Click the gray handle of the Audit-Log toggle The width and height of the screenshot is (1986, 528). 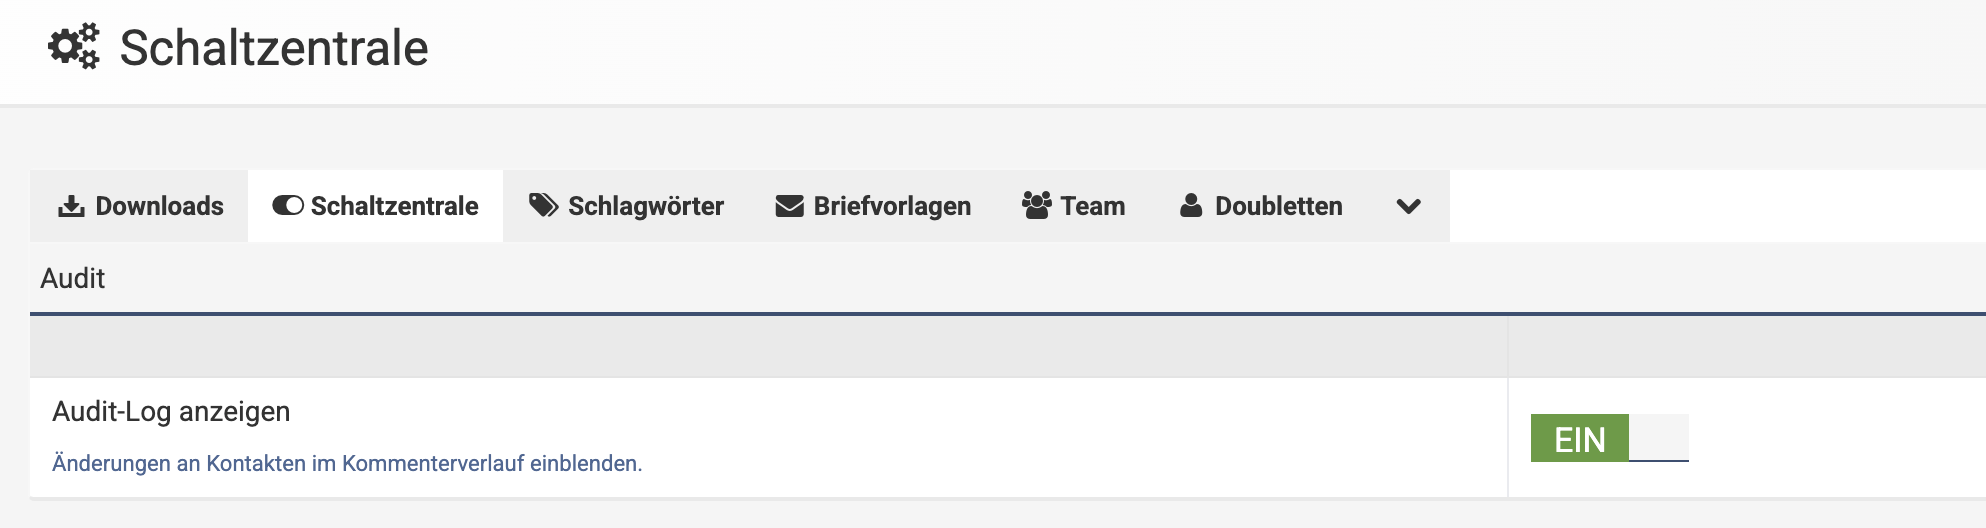[x=1658, y=437]
